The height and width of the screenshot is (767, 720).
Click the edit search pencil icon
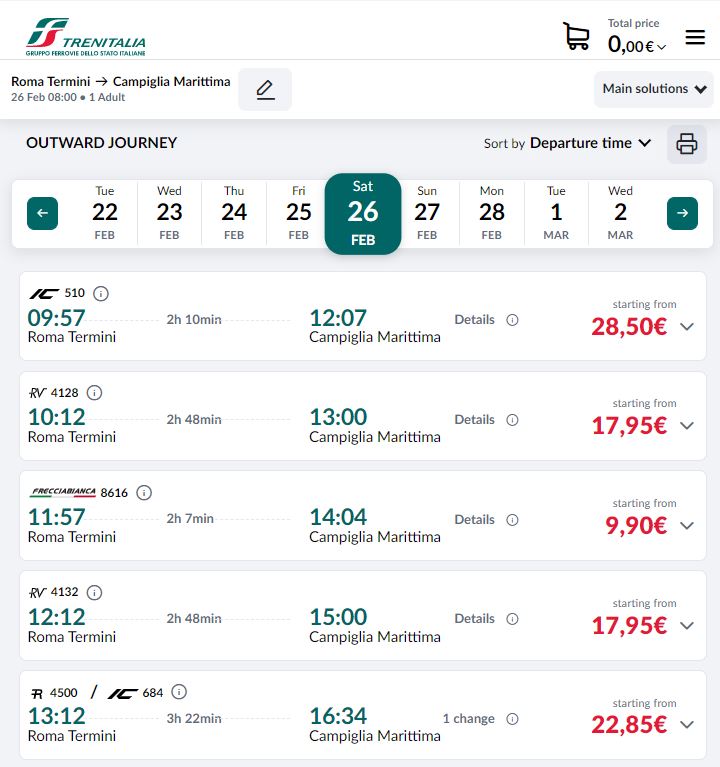tap(265, 90)
